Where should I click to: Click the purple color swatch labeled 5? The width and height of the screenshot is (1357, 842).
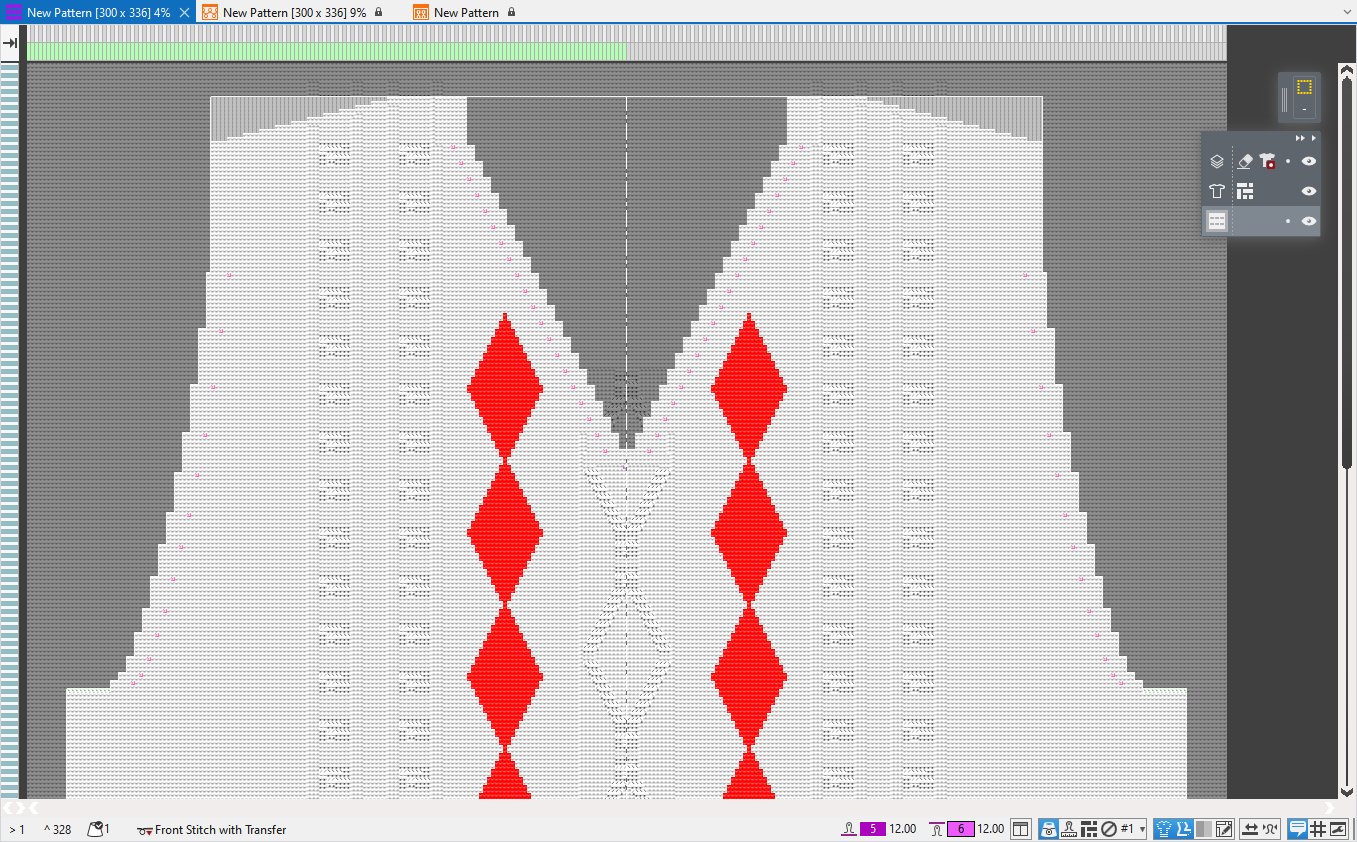[872, 829]
